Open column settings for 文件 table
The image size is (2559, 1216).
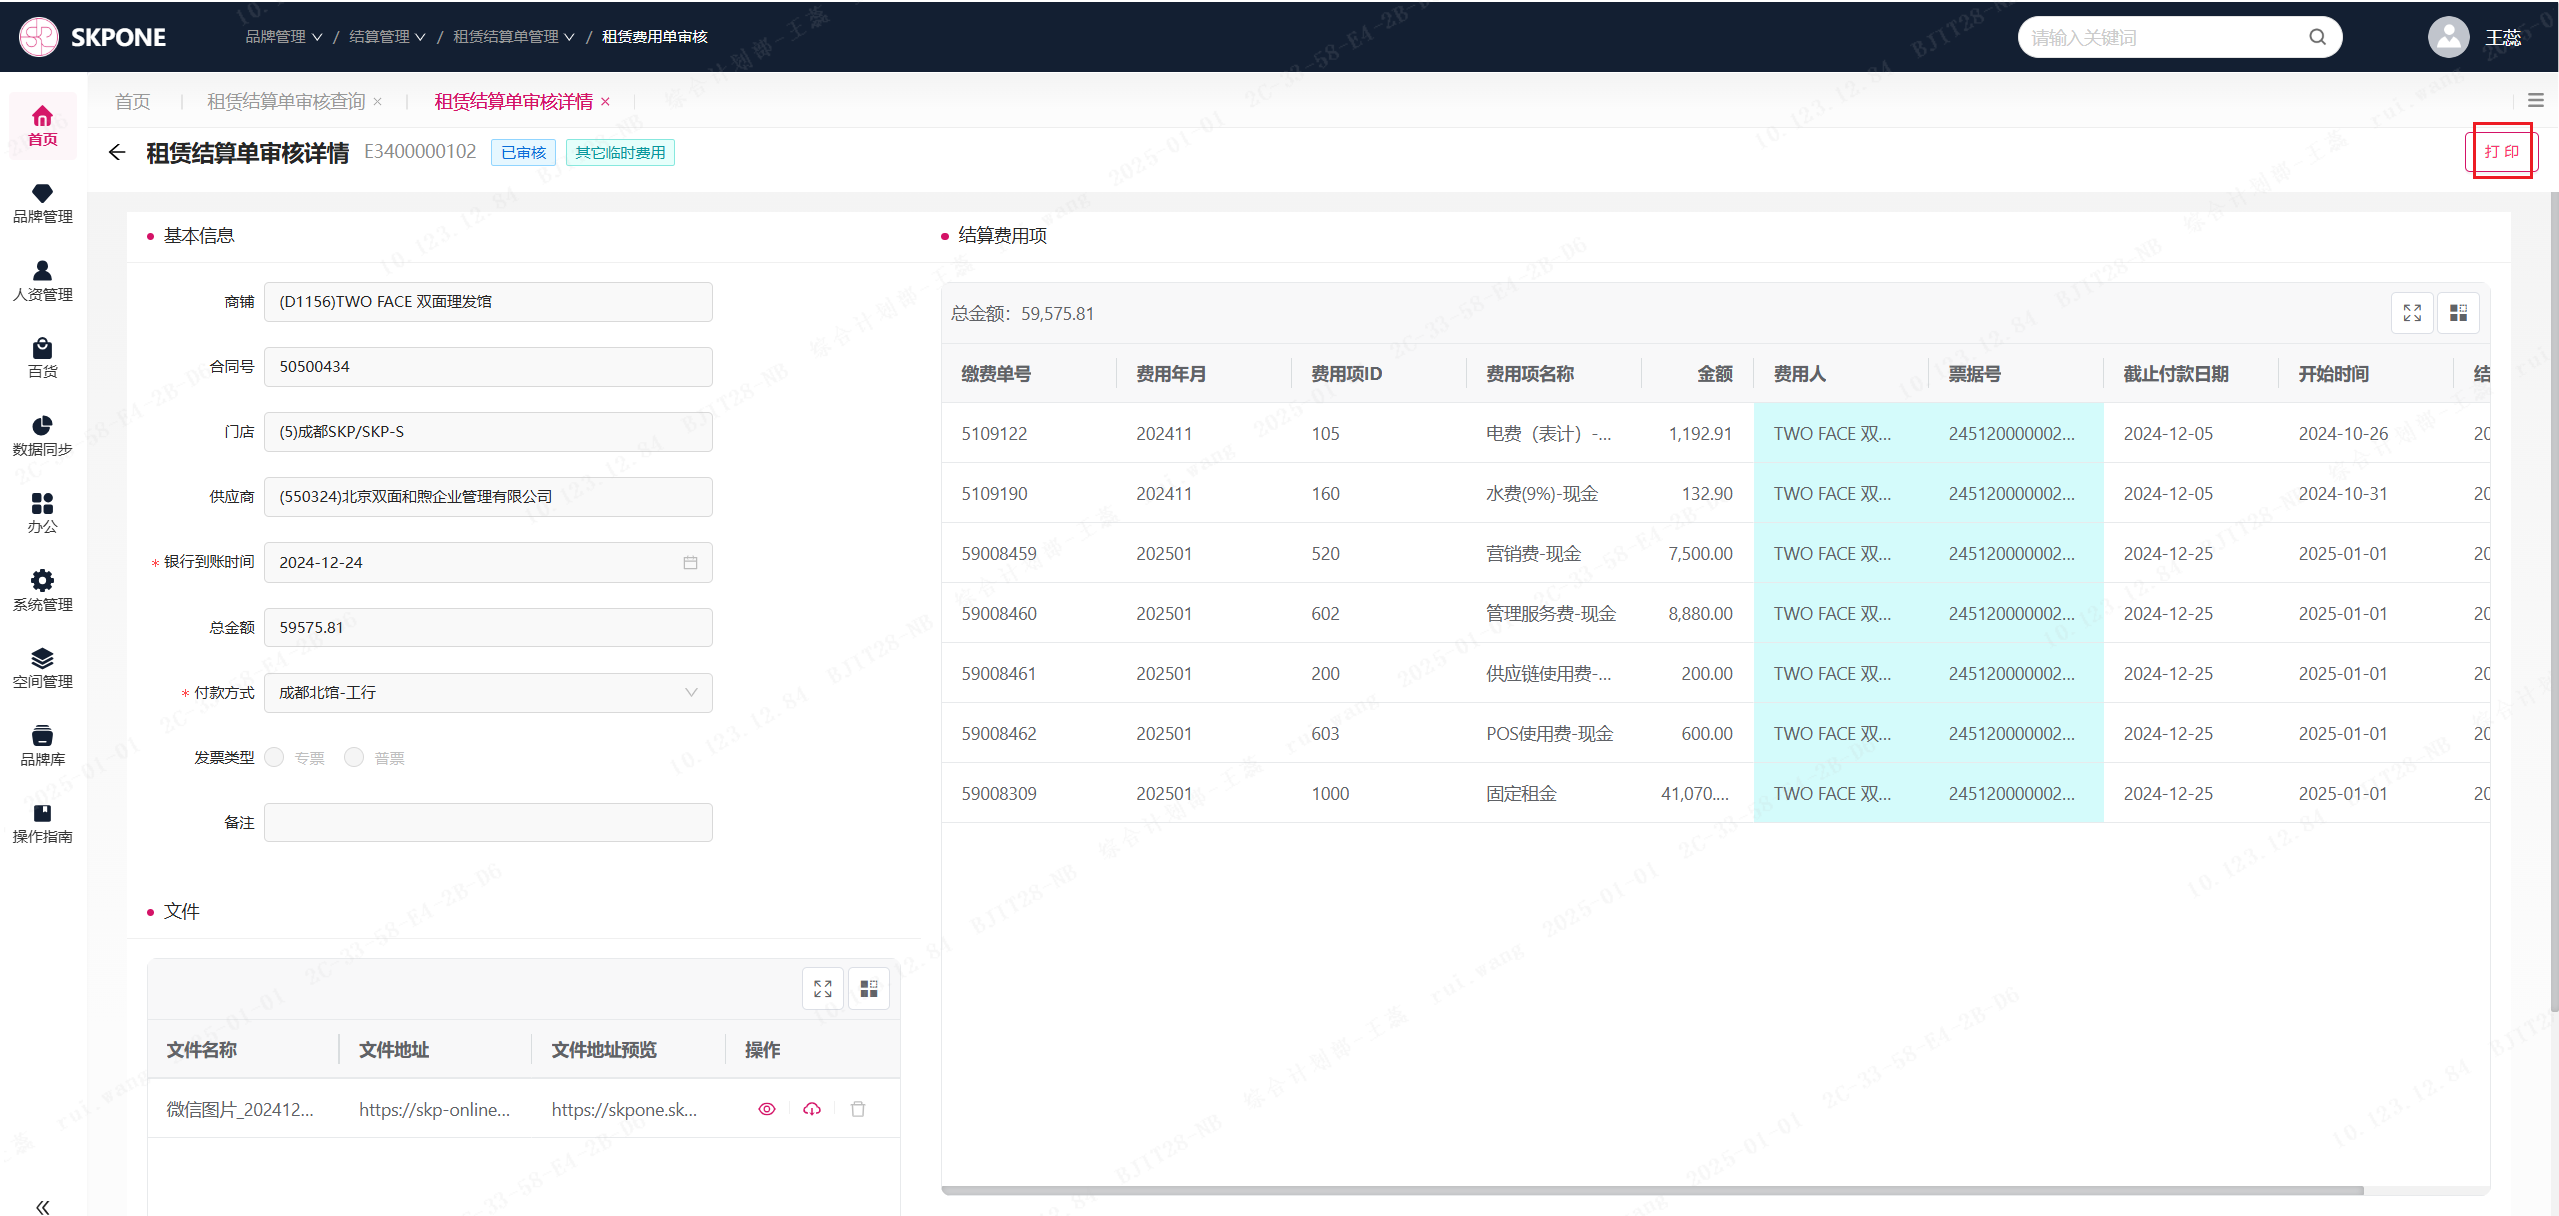click(869, 988)
